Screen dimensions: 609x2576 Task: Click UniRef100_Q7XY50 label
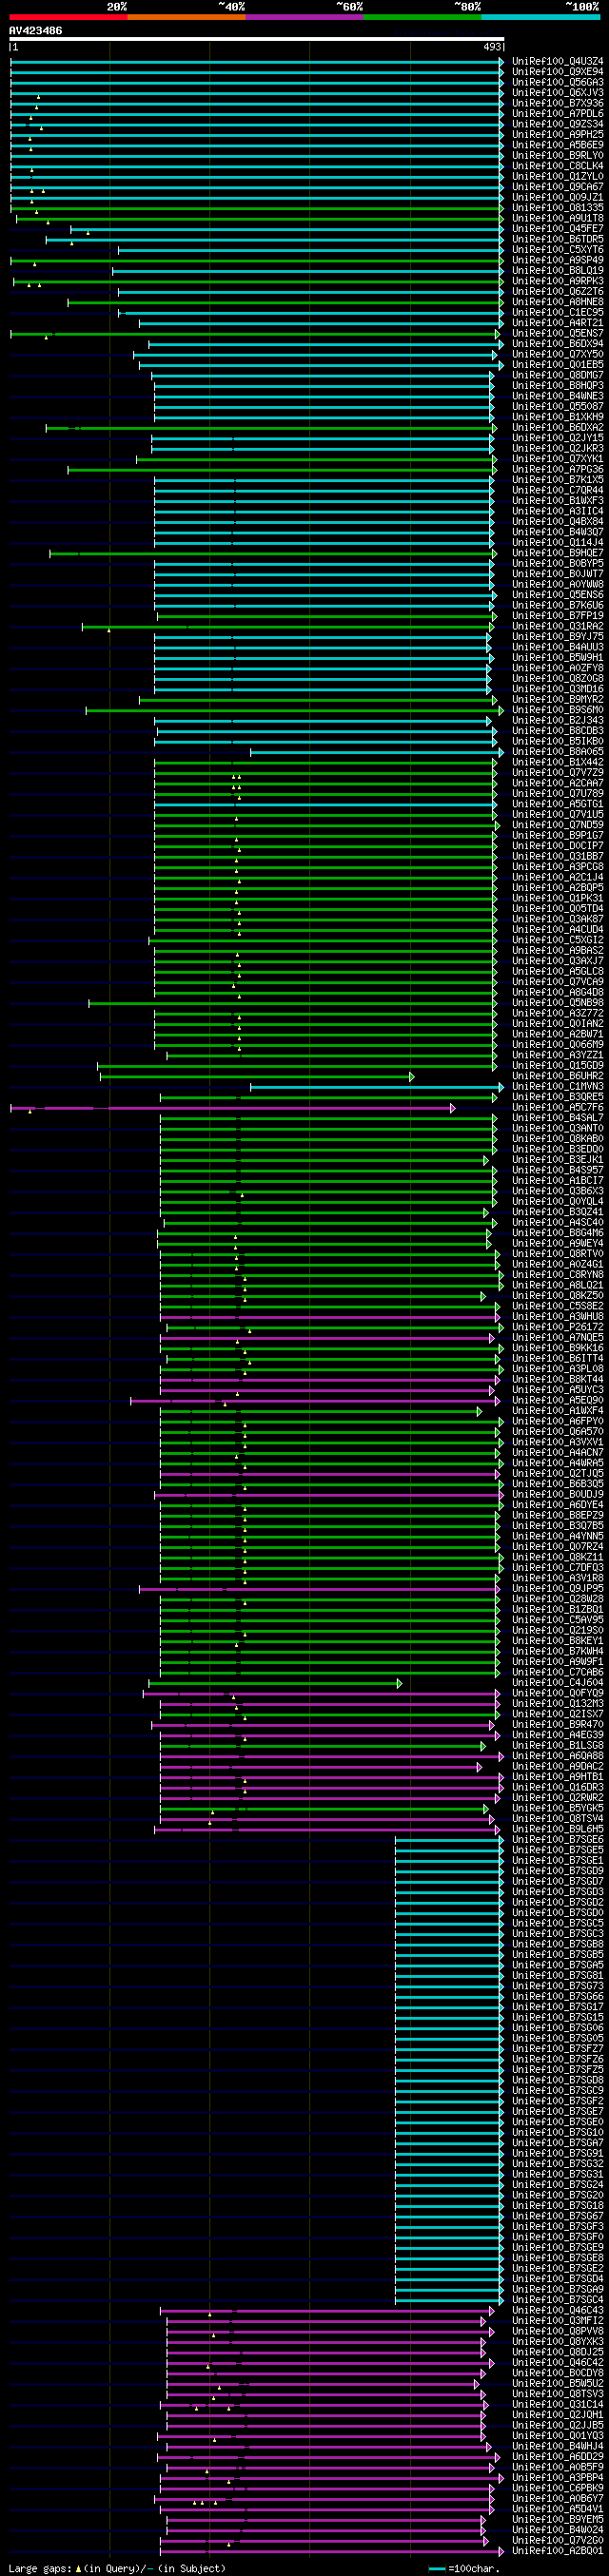coord(557,355)
